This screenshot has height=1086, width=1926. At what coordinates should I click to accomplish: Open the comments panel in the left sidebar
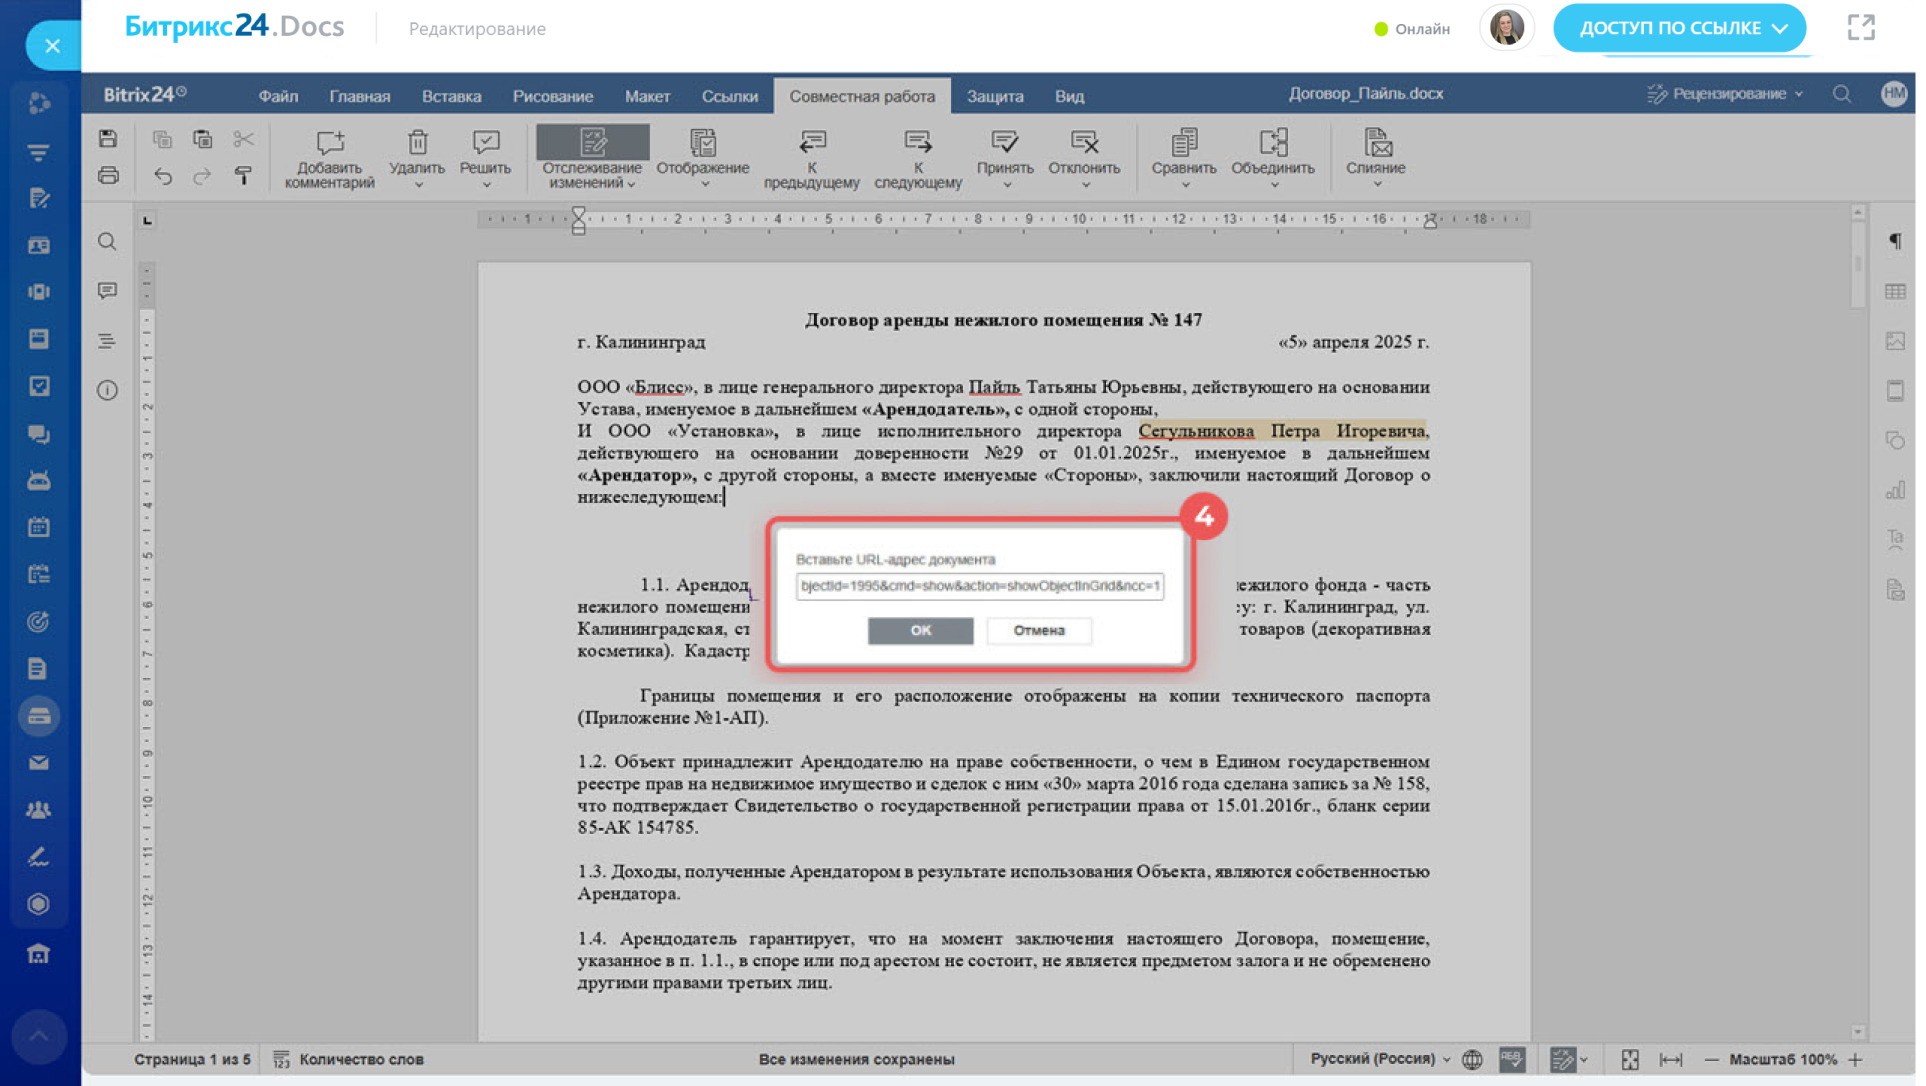(107, 290)
